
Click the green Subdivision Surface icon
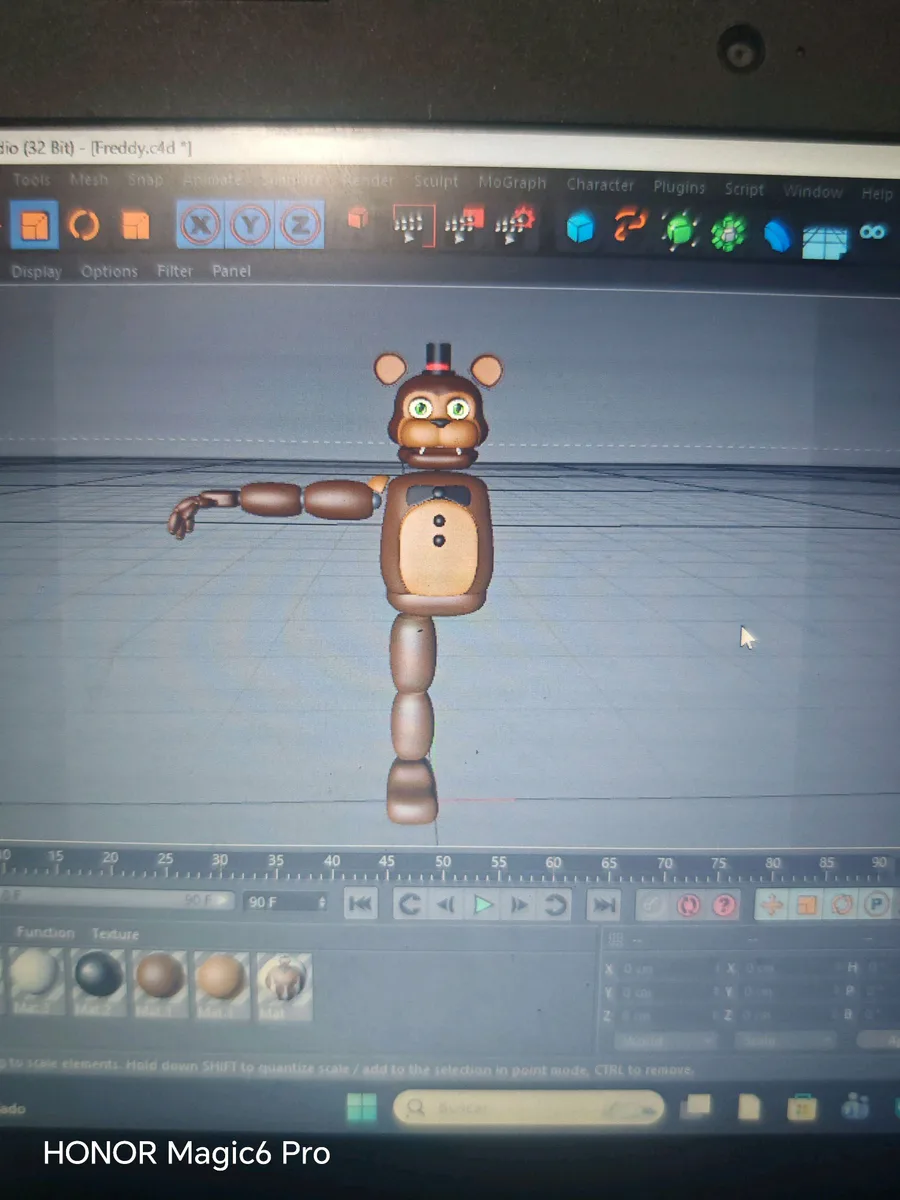pos(681,229)
